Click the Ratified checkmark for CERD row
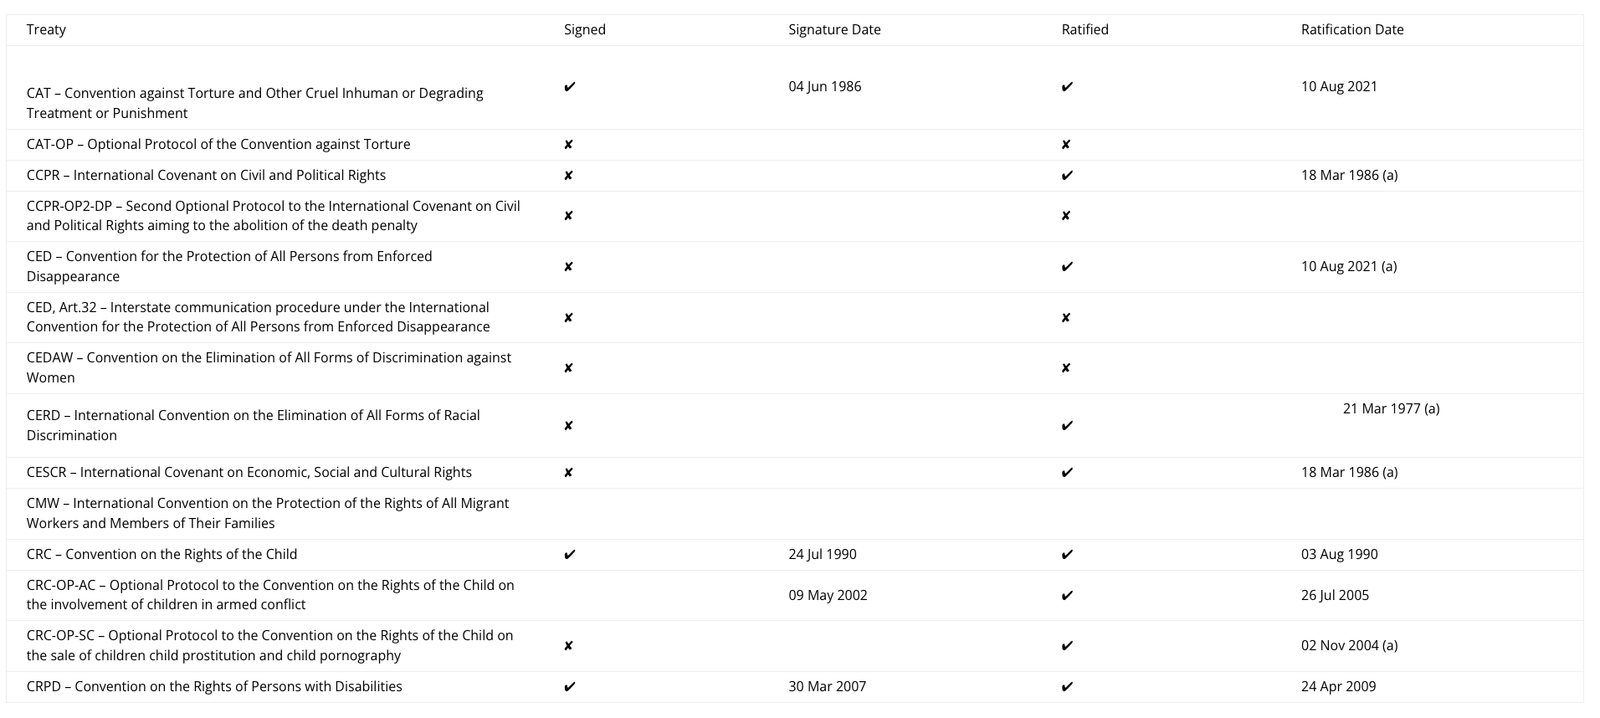The width and height of the screenshot is (1600, 718). [x=1067, y=426]
